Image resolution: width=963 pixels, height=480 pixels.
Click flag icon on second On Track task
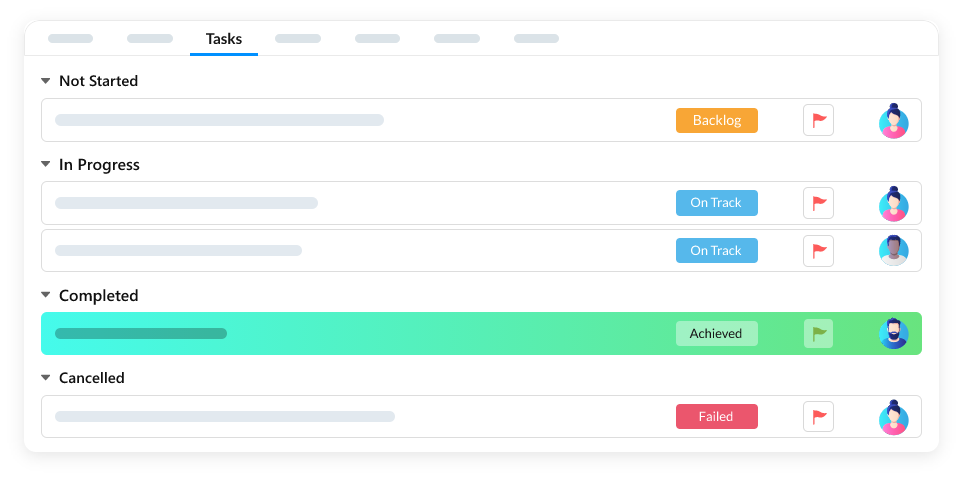click(x=818, y=251)
